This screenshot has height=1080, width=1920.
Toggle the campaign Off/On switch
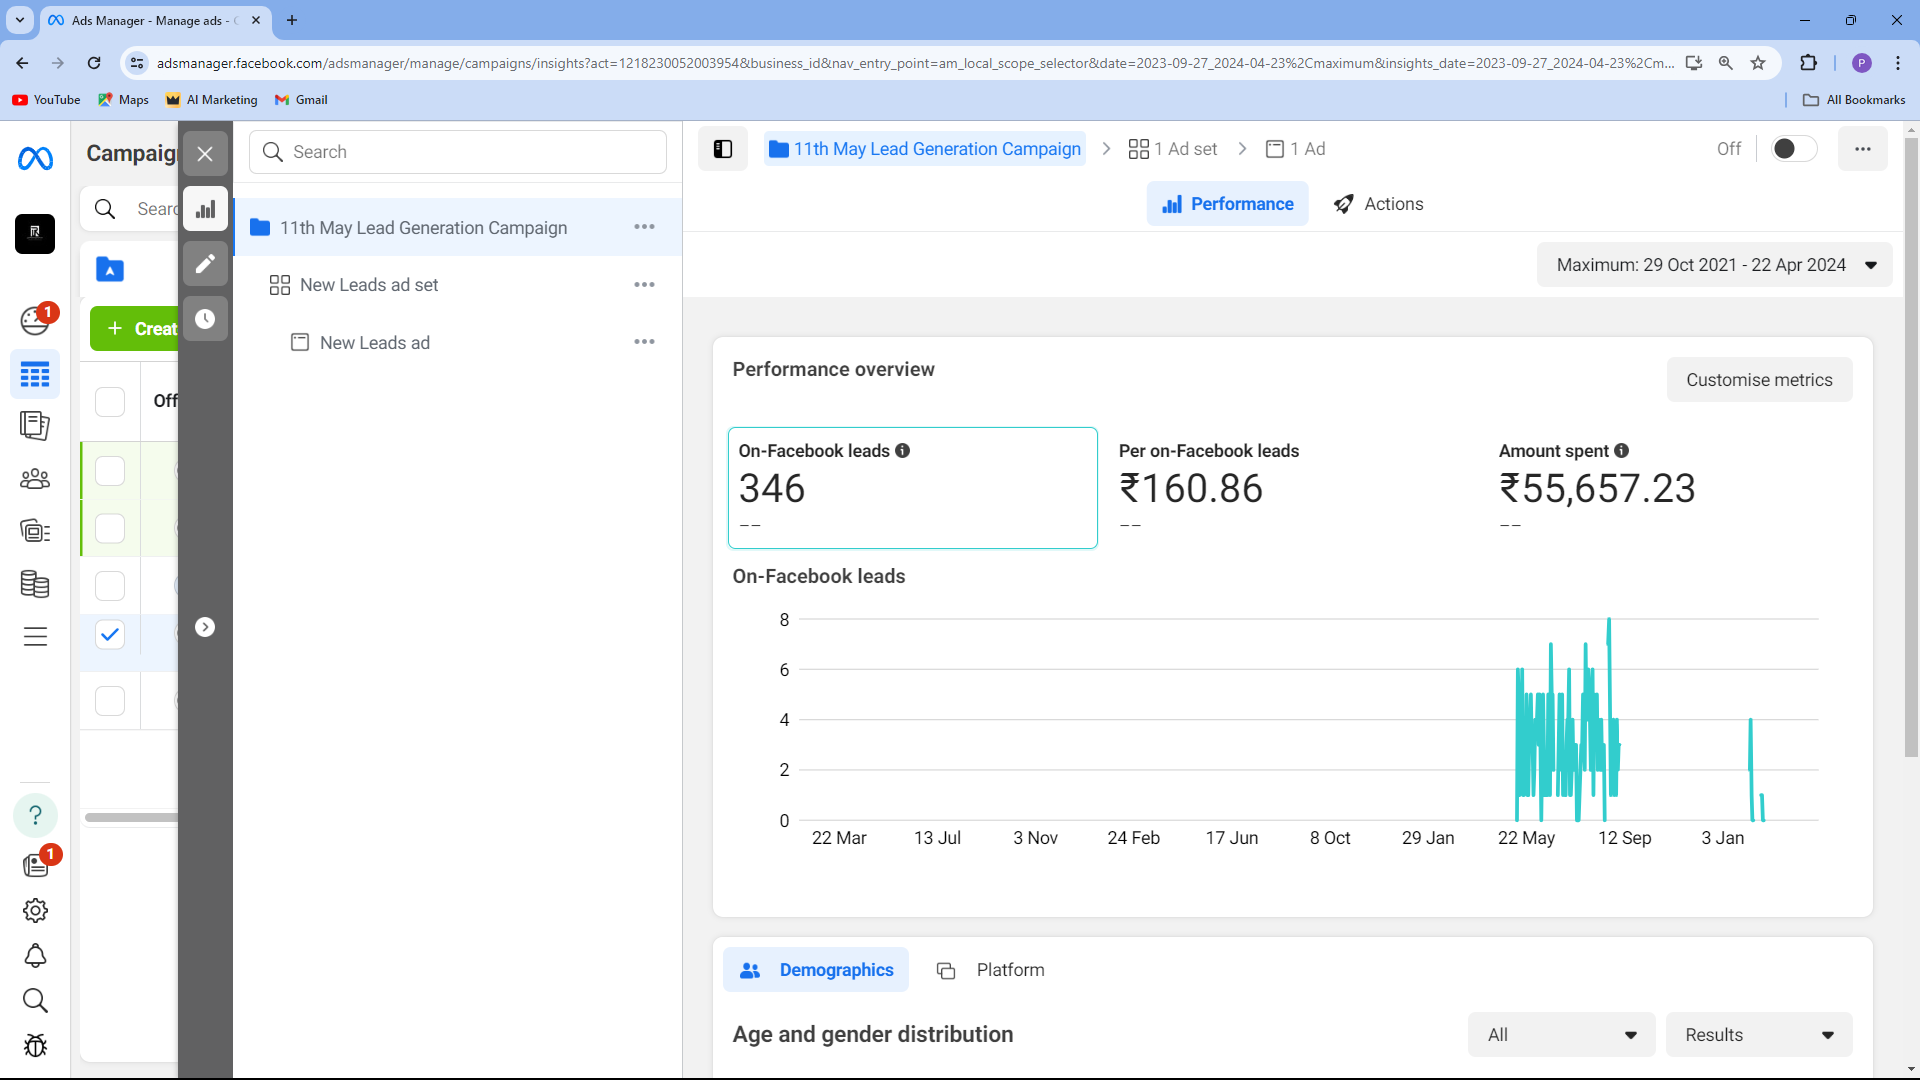(1794, 149)
